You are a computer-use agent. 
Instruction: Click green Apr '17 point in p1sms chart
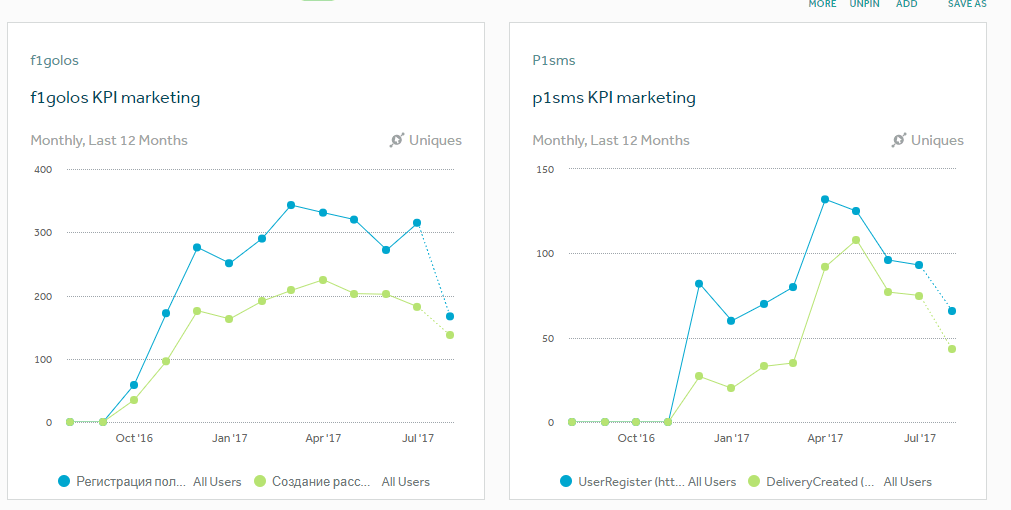(825, 267)
